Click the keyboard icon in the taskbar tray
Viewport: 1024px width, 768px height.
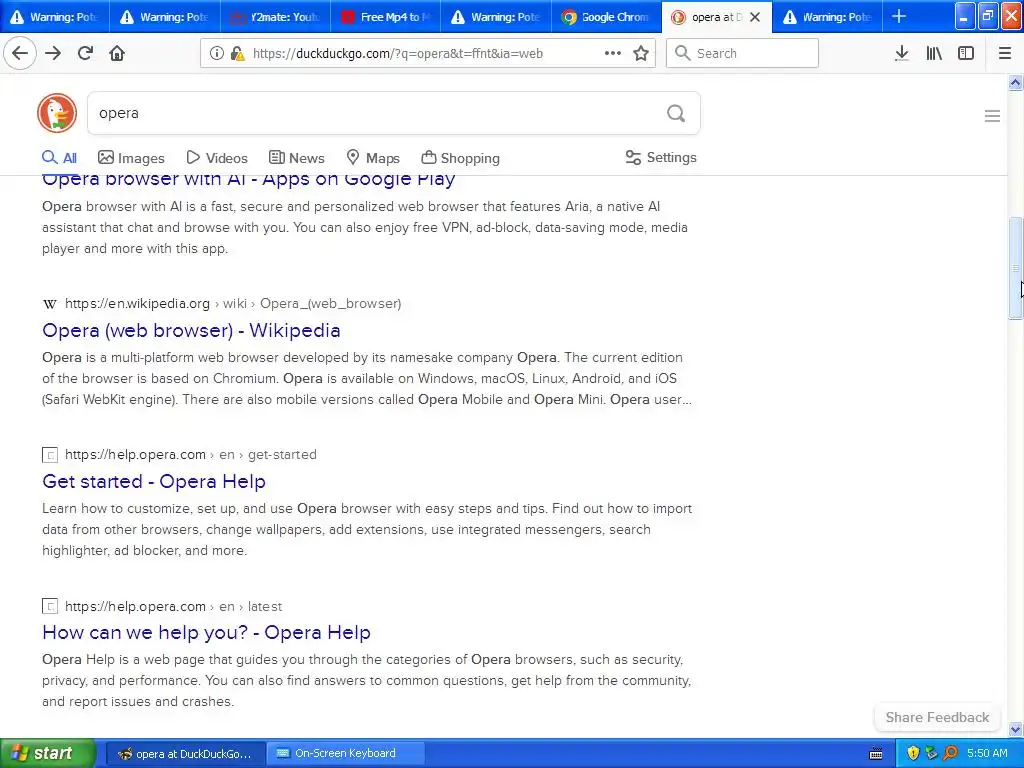tap(876, 754)
